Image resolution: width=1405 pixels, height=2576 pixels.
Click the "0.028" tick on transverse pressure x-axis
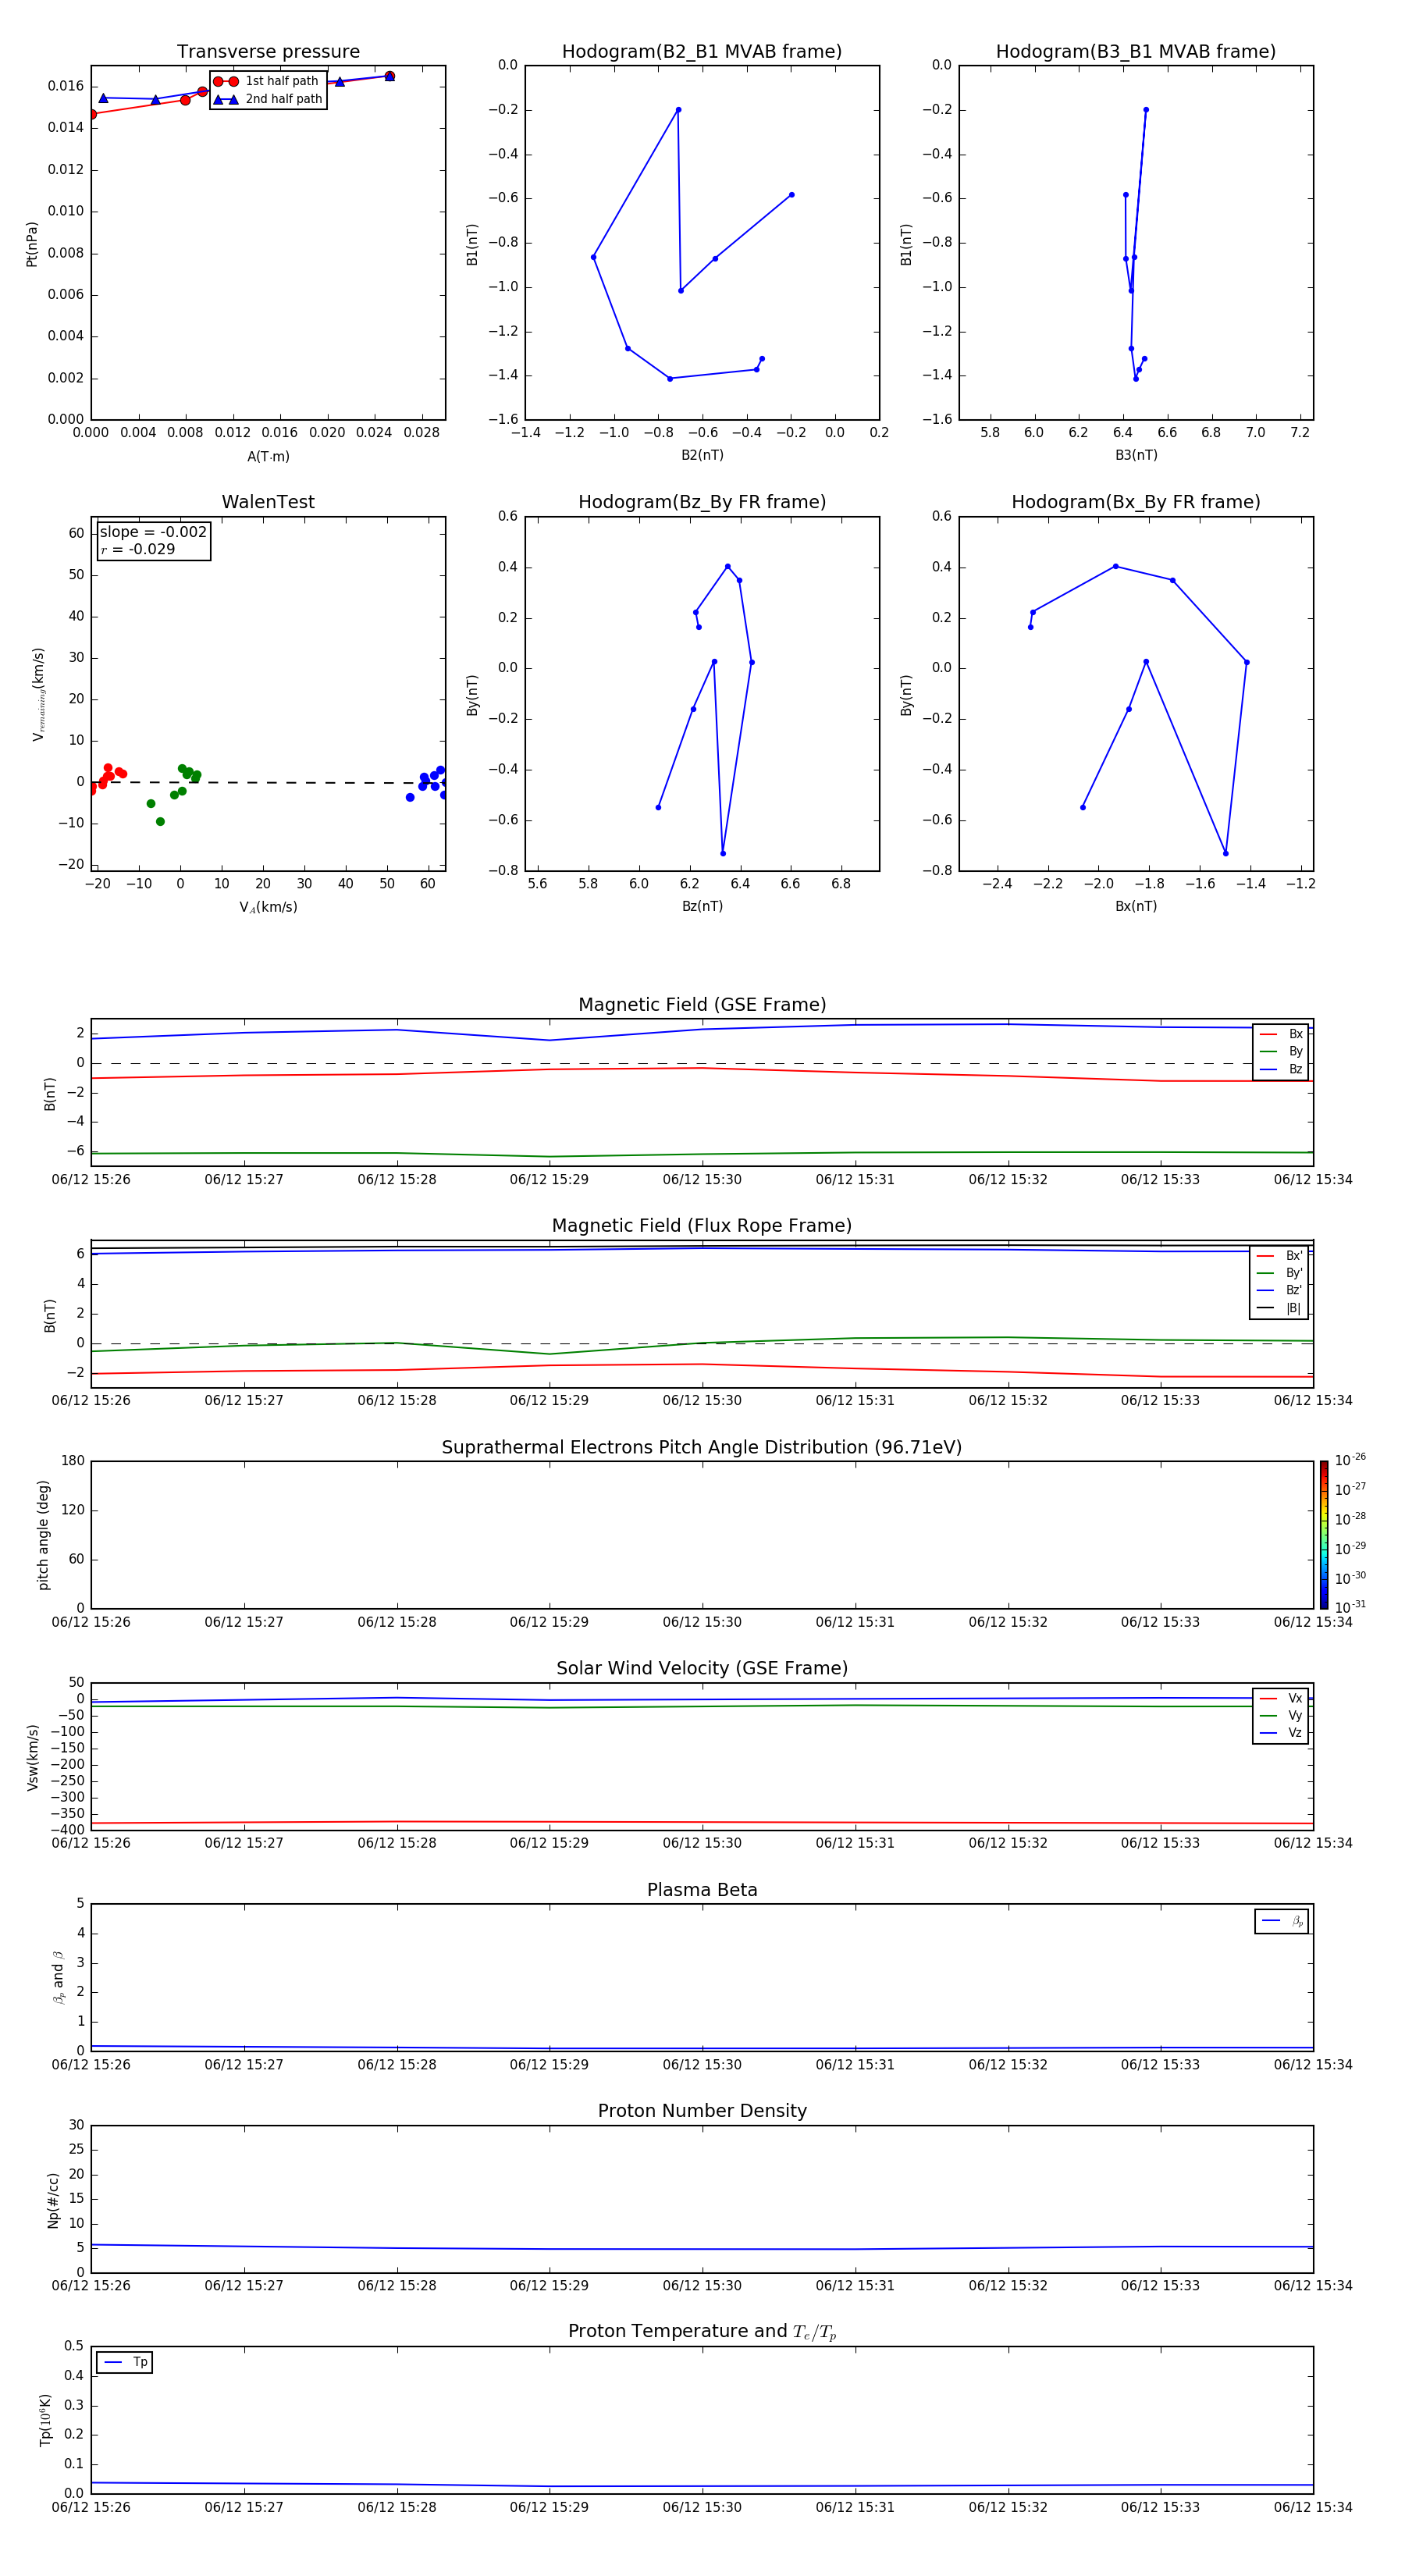(x=421, y=433)
